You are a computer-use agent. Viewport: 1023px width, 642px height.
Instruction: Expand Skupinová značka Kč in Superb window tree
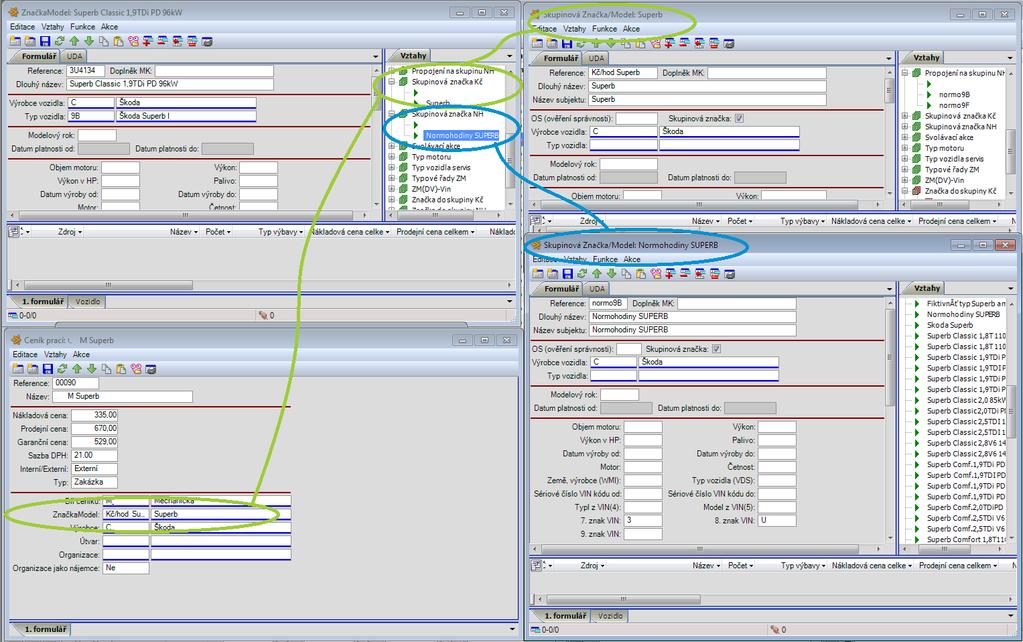pos(905,115)
